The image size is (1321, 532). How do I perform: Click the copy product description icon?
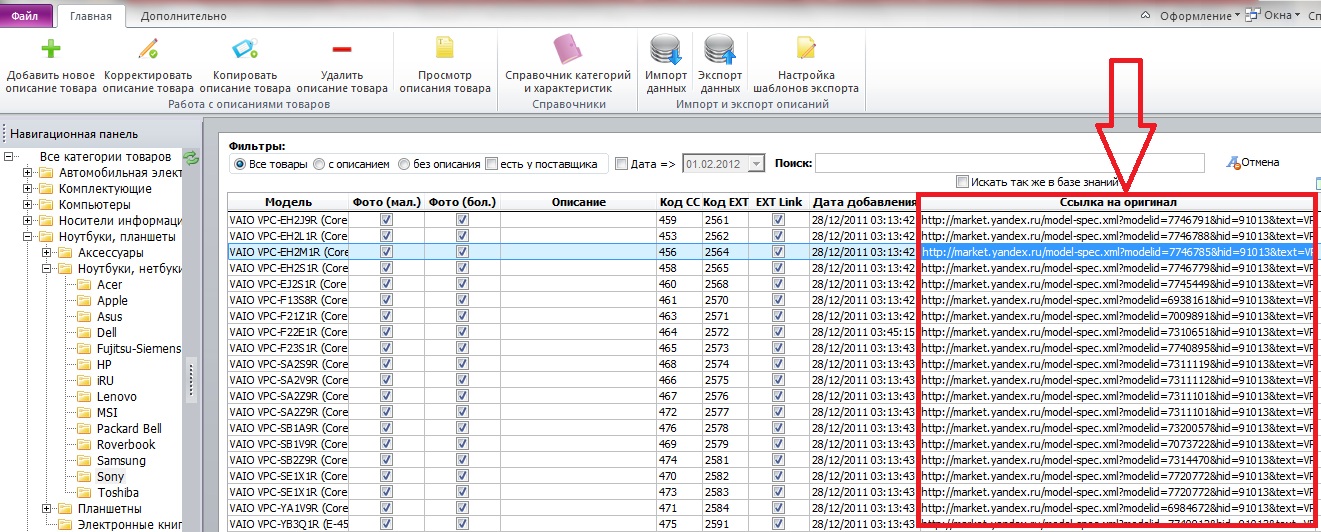point(245,48)
